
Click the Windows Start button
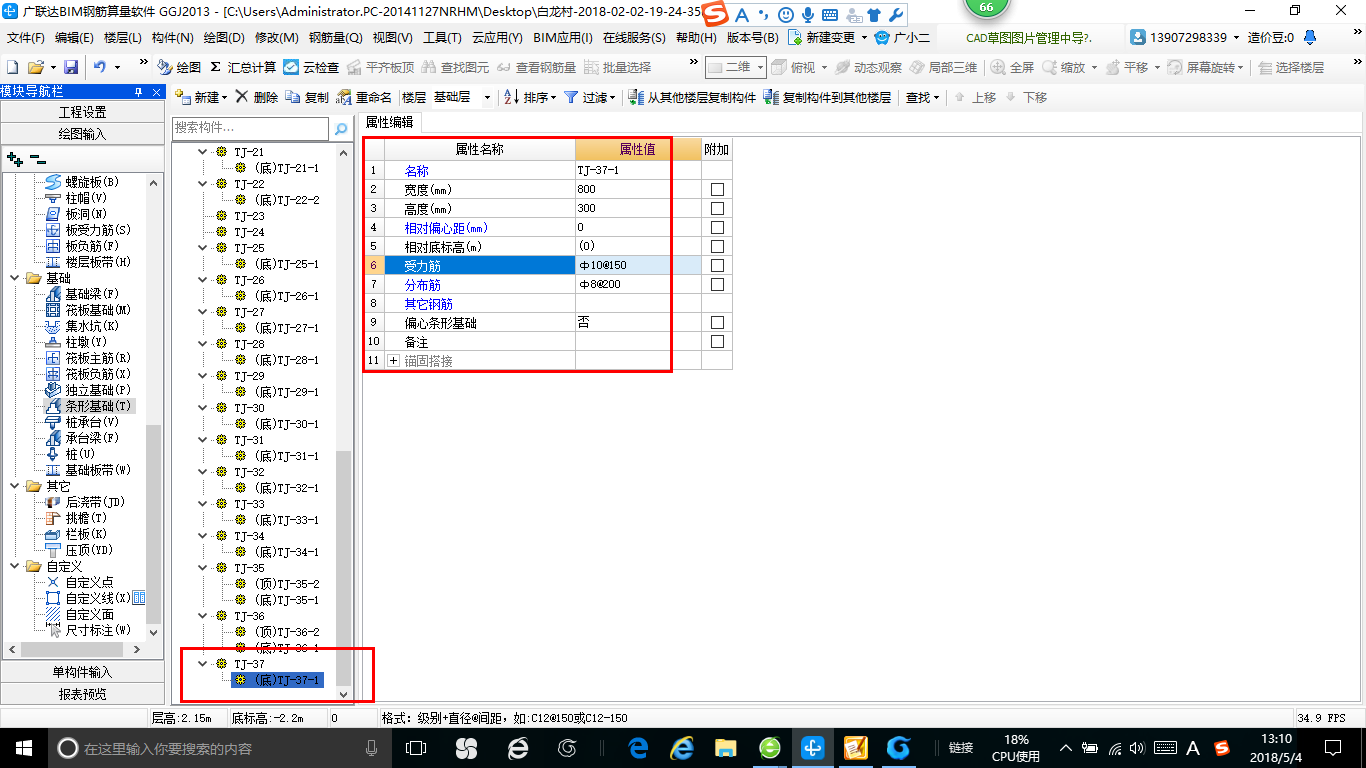coord(22,747)
